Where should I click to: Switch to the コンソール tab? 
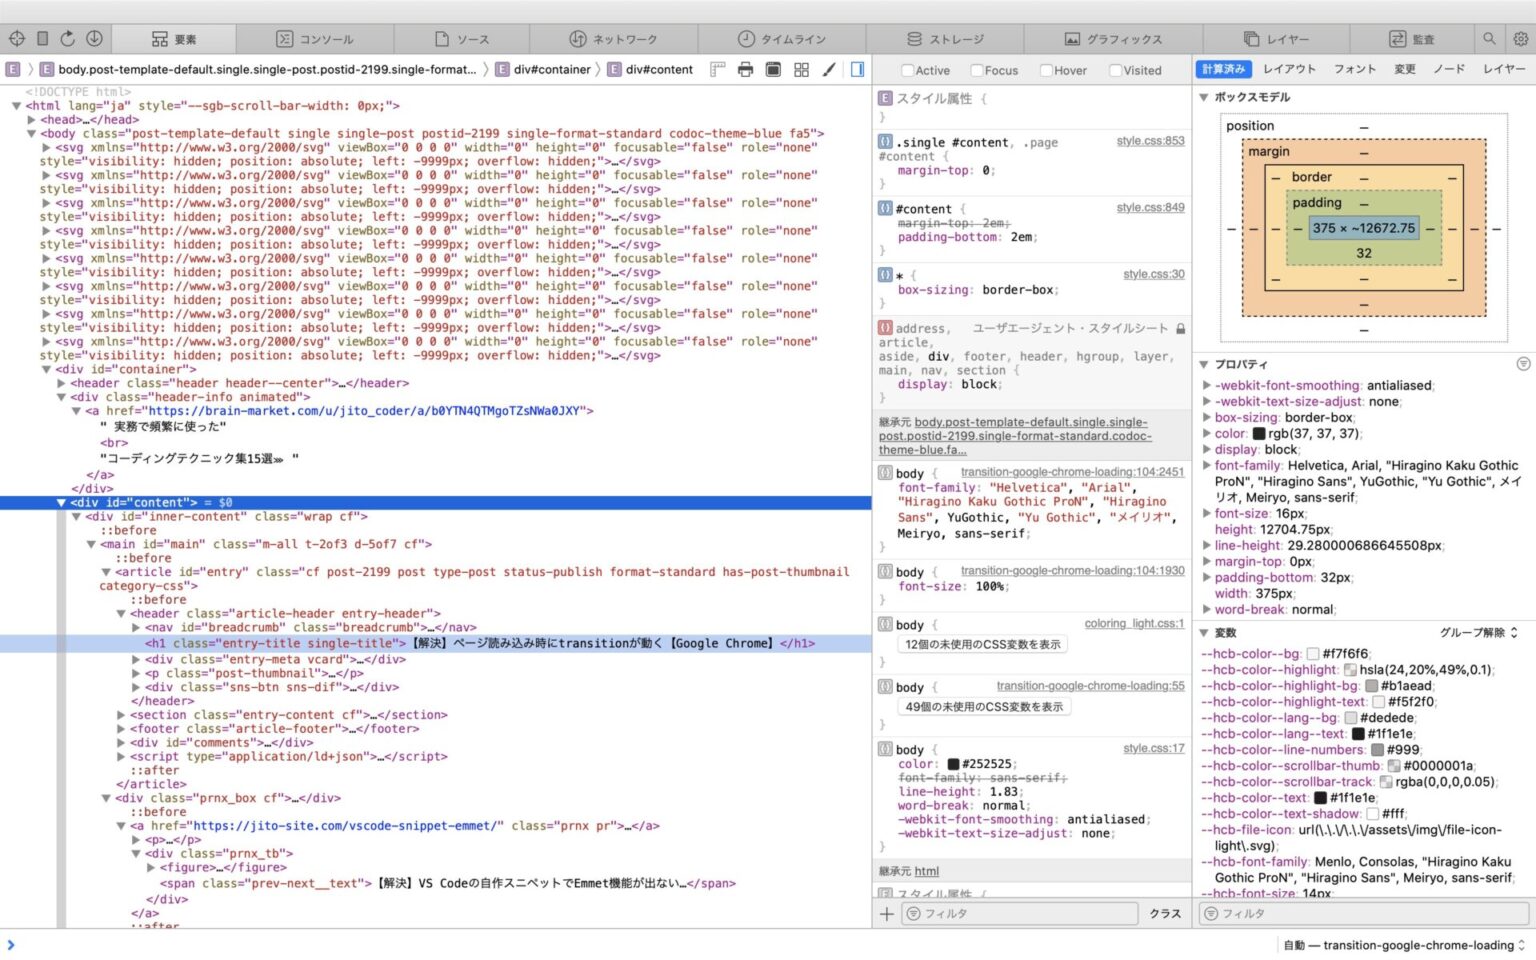[x=316, y=39]
